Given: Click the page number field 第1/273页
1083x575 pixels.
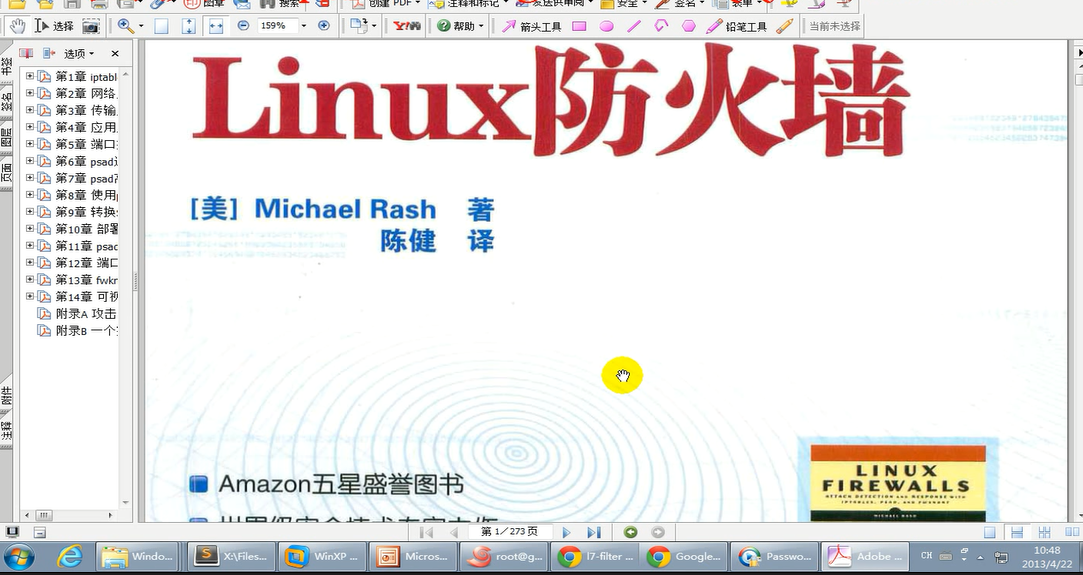Looking at the screenshot, I should coord(510,532).
